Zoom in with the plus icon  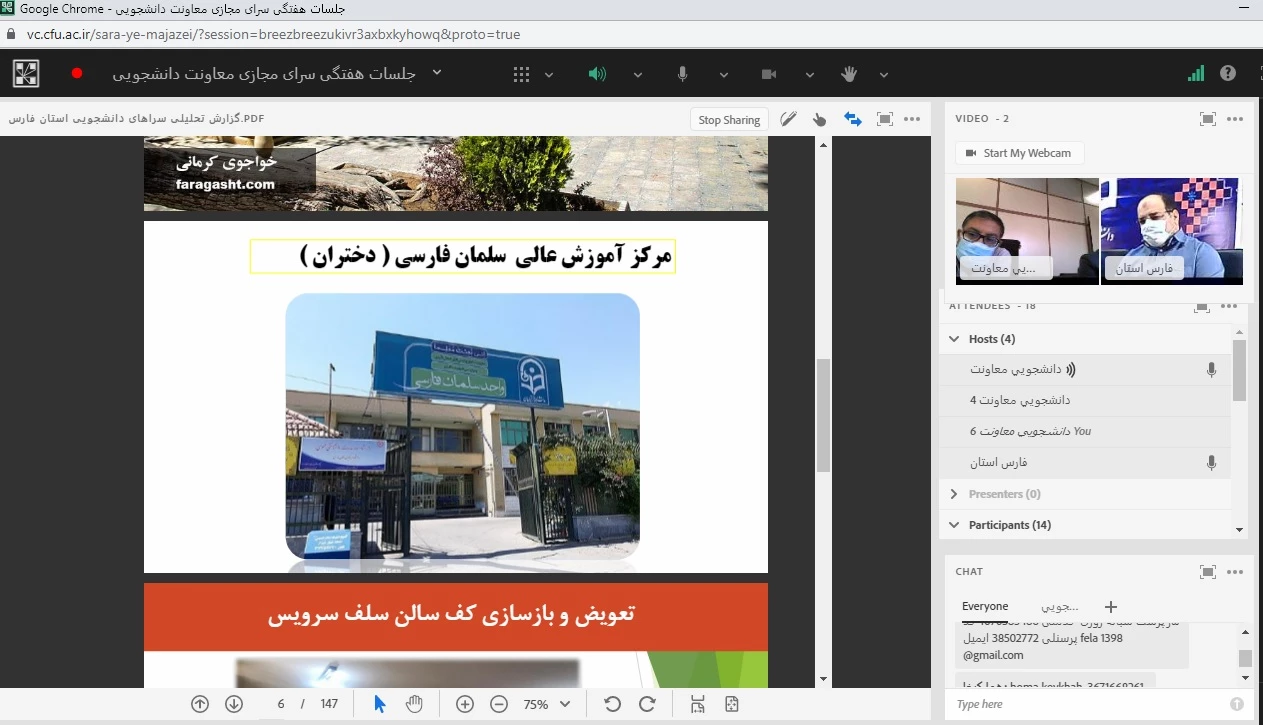465,704
